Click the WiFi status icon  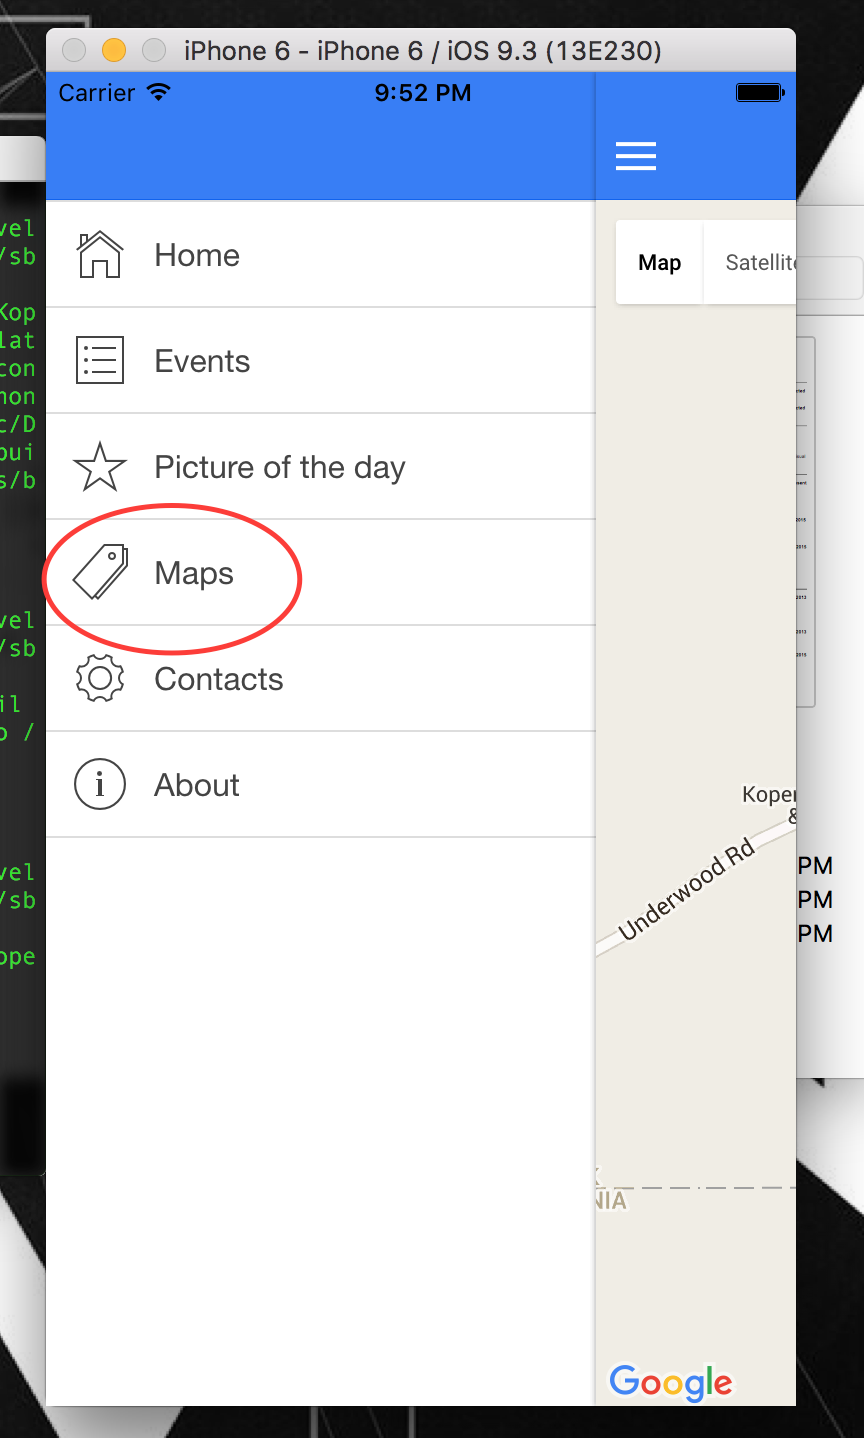coord(158,92)
